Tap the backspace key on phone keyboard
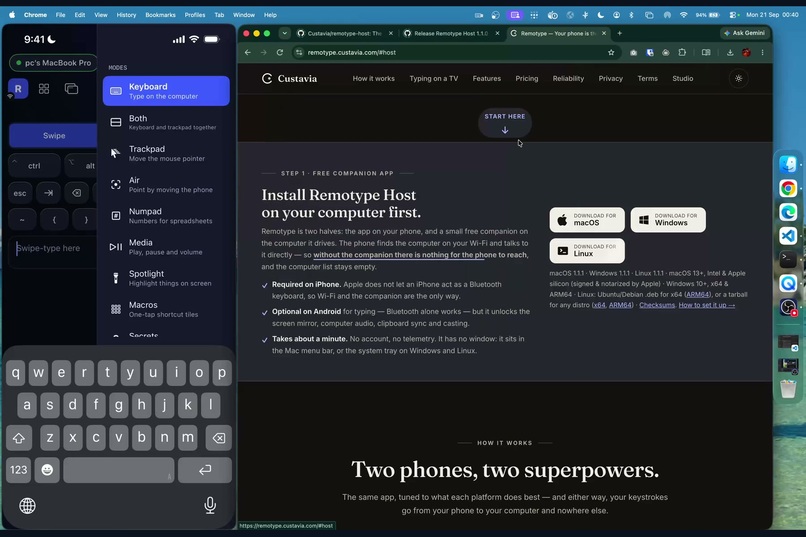The image size is (806, 537). point(218,438)
